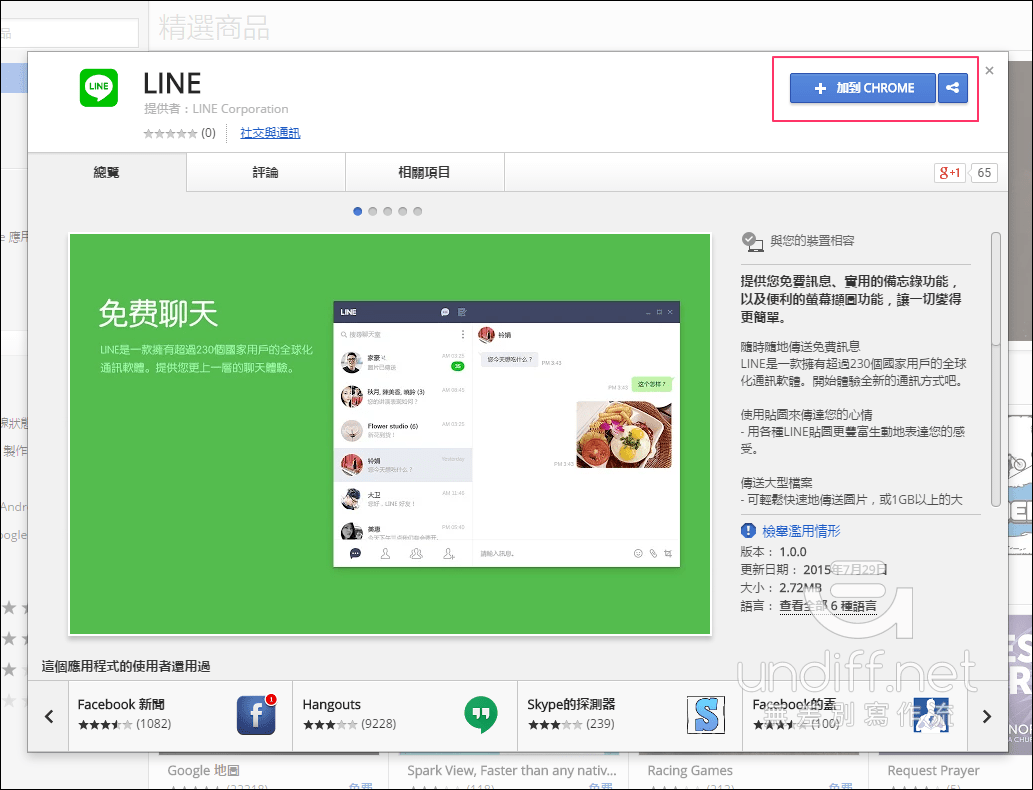Switch to the 相關項目 tab
1033x790 pixels.
424,173
